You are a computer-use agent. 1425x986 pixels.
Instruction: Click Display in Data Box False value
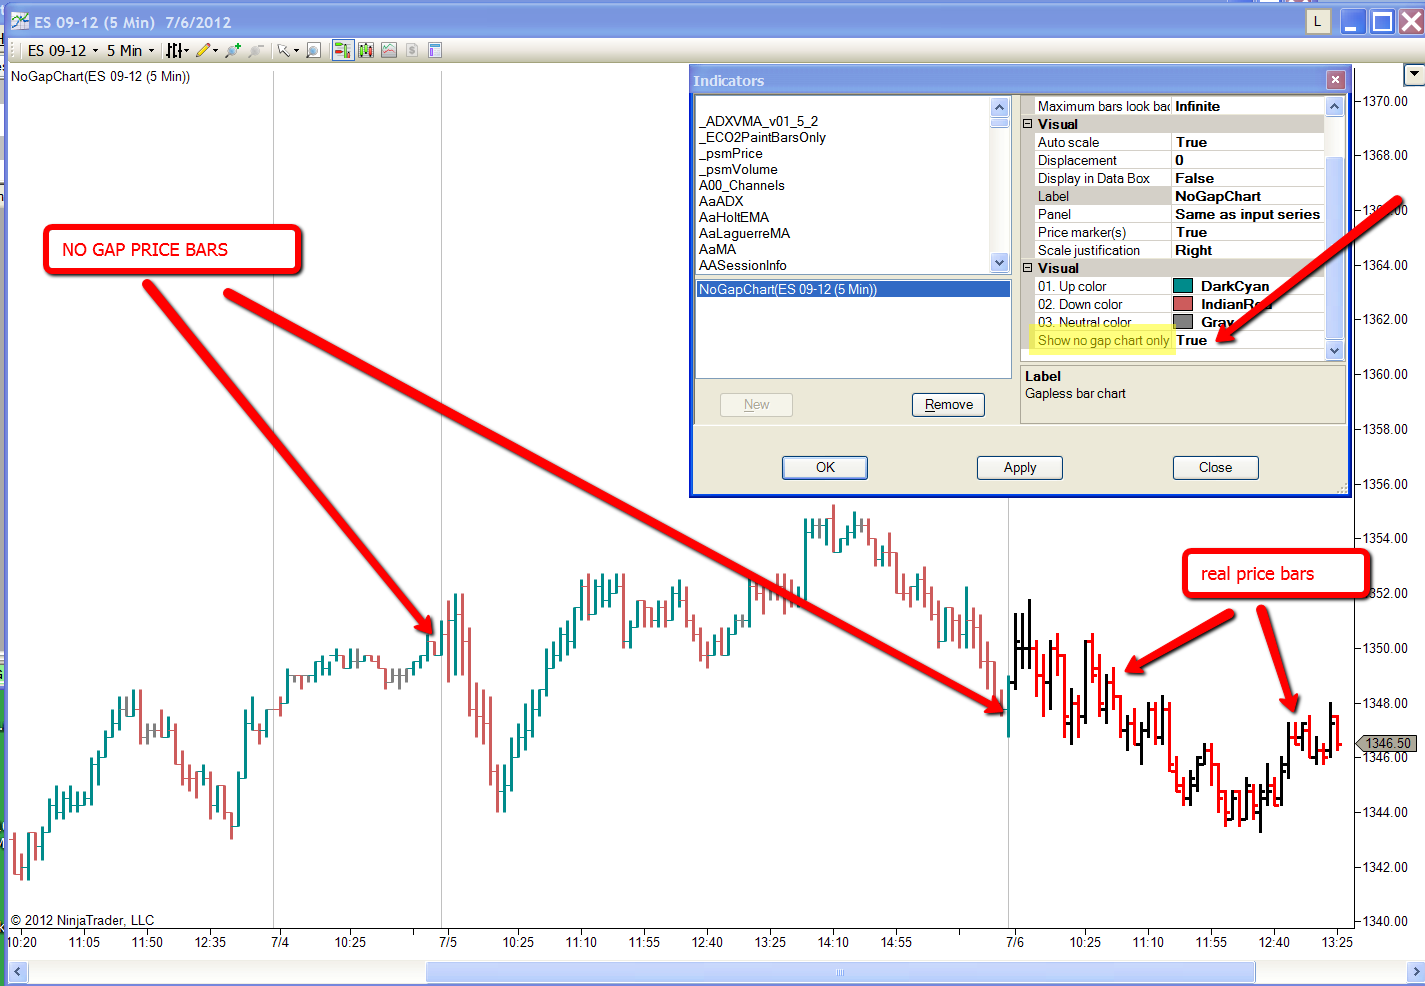[x=1248, y=178]
